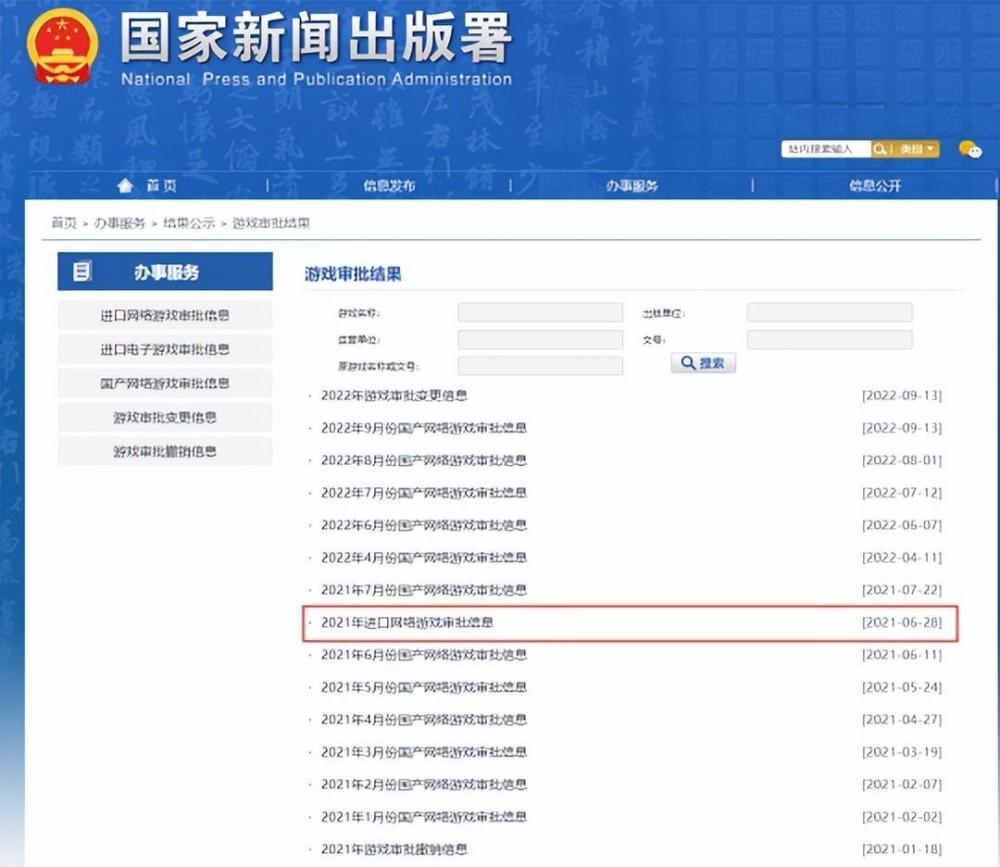Click the national emblem logo
The width and height of the screenshot is (1000, 867).
62,47
